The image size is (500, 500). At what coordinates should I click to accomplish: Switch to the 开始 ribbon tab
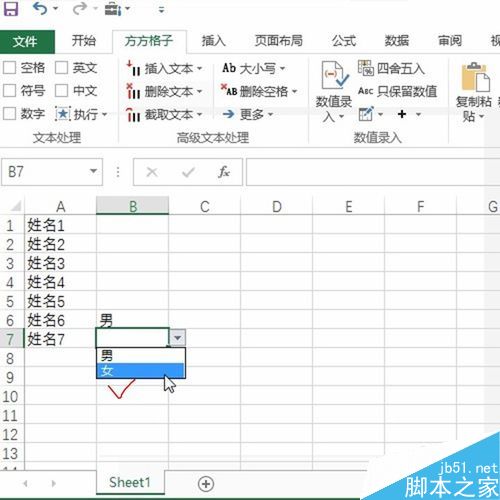(x=84, y=41)
